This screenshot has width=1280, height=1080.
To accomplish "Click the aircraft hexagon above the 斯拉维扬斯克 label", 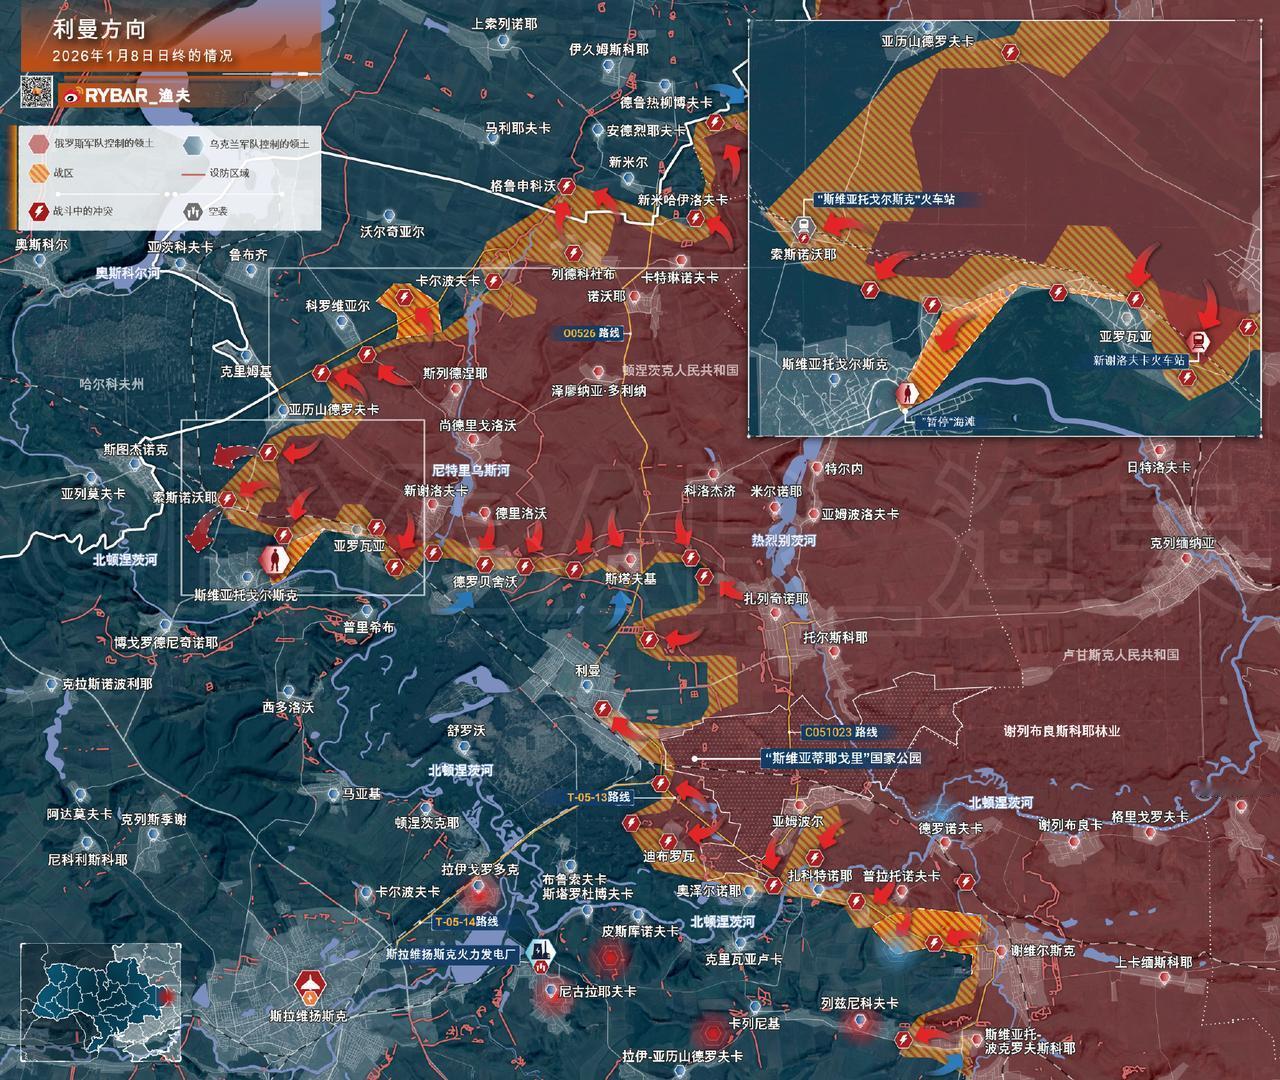I will point(308,987).
